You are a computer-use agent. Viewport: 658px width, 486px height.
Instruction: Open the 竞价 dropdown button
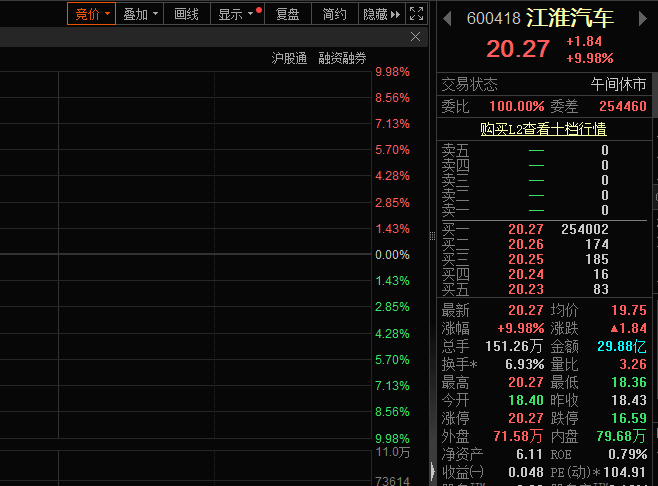[91, 14]
